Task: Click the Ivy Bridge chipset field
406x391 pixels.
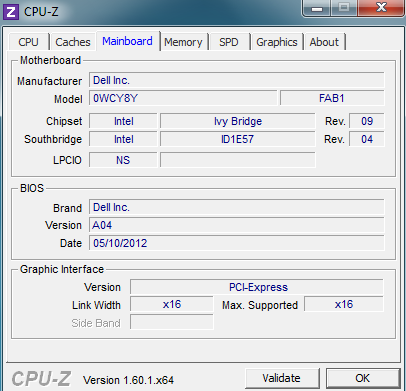Action: pyautogui.click(x=238, y=121)
